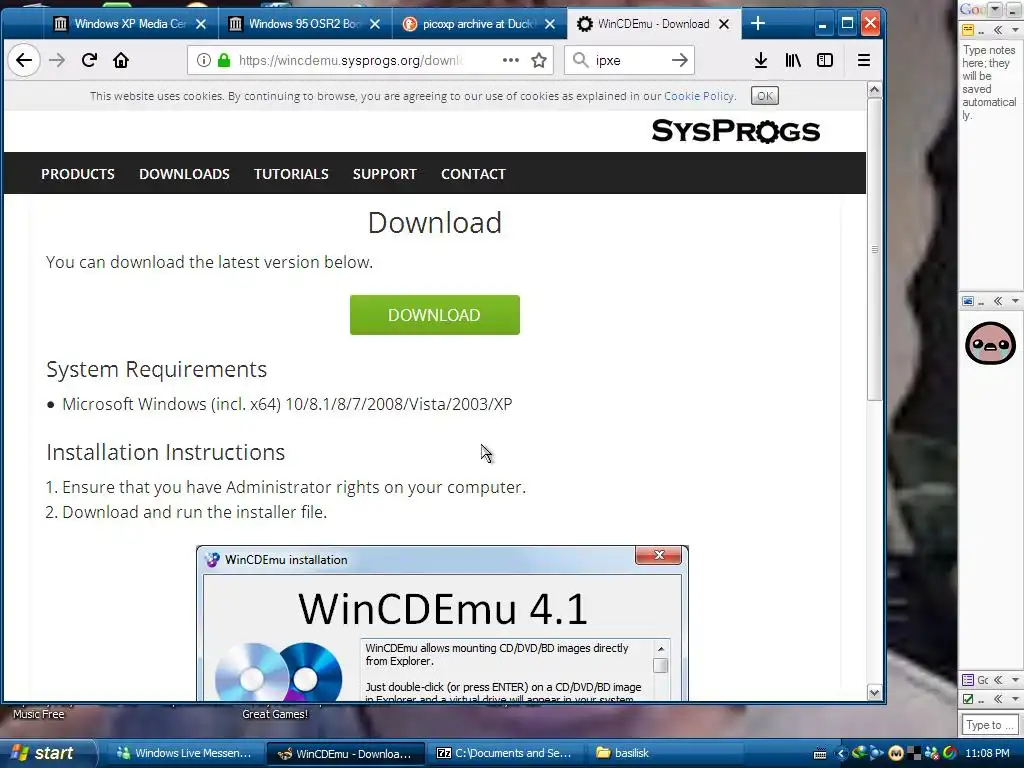Switch to Windows Live Messenger taskbar item
The image size is (1024, 768).
184,753
